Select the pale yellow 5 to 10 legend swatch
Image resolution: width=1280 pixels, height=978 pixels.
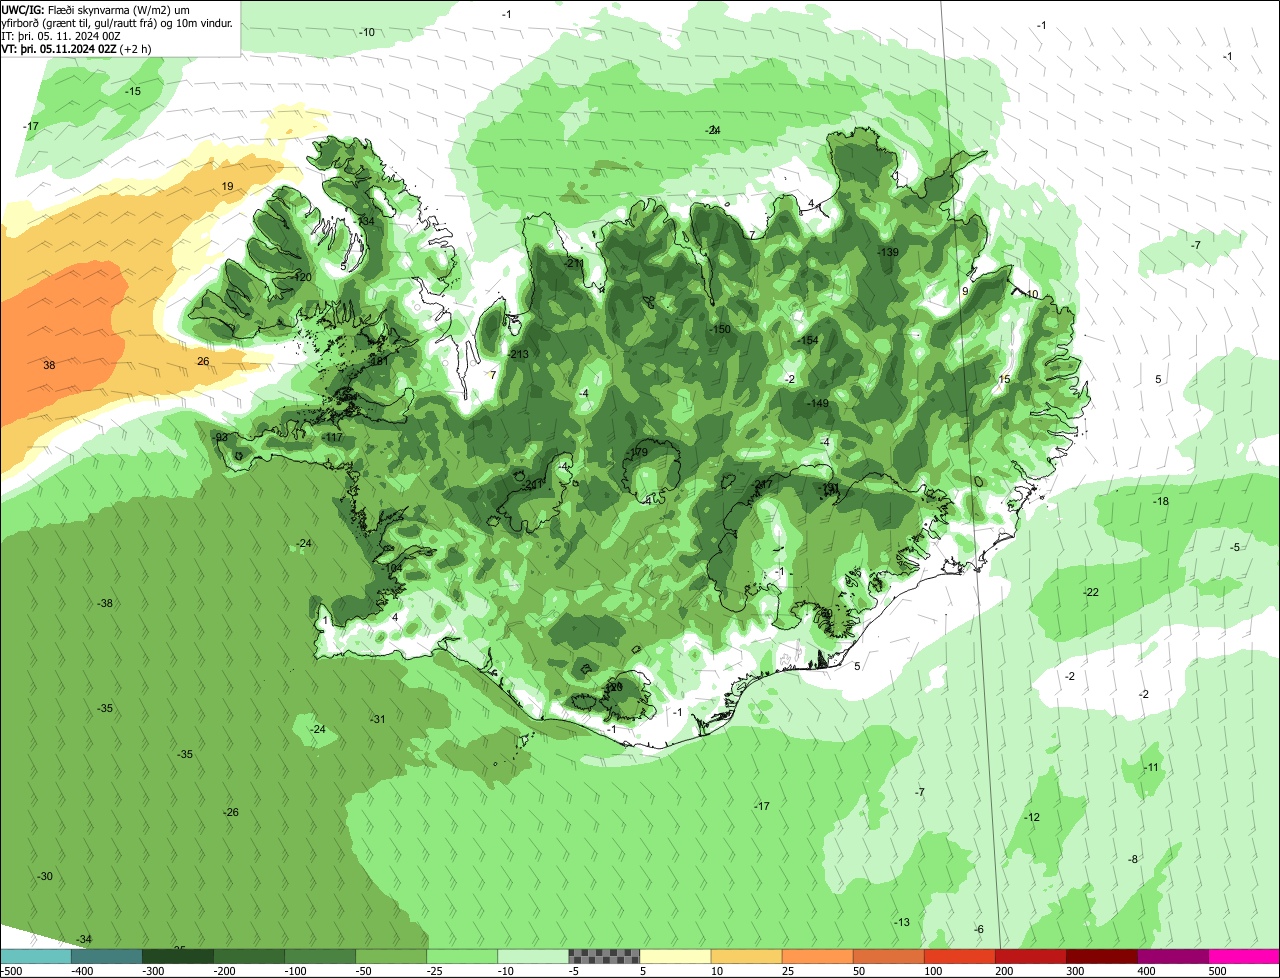pyautogui.click(x=675, y=956)
